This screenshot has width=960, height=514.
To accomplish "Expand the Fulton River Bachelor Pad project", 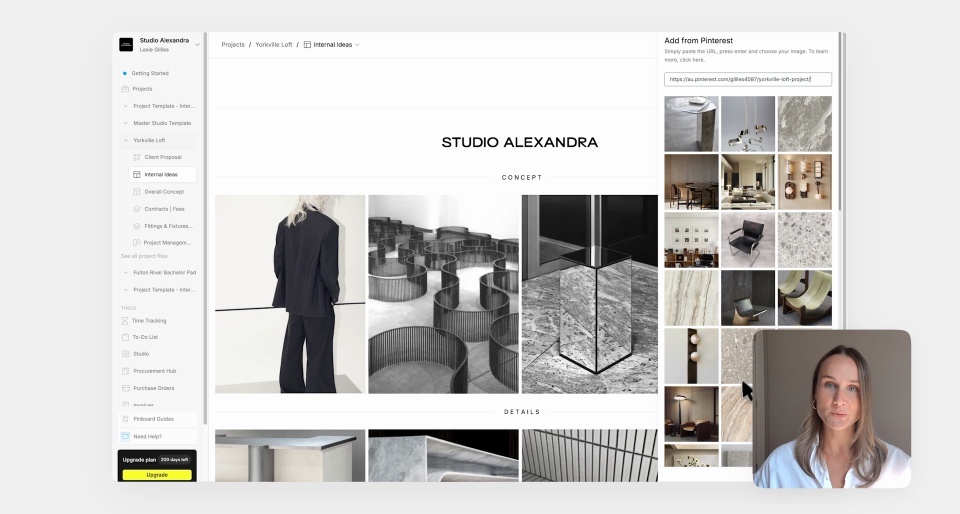I will click(126, 272).
